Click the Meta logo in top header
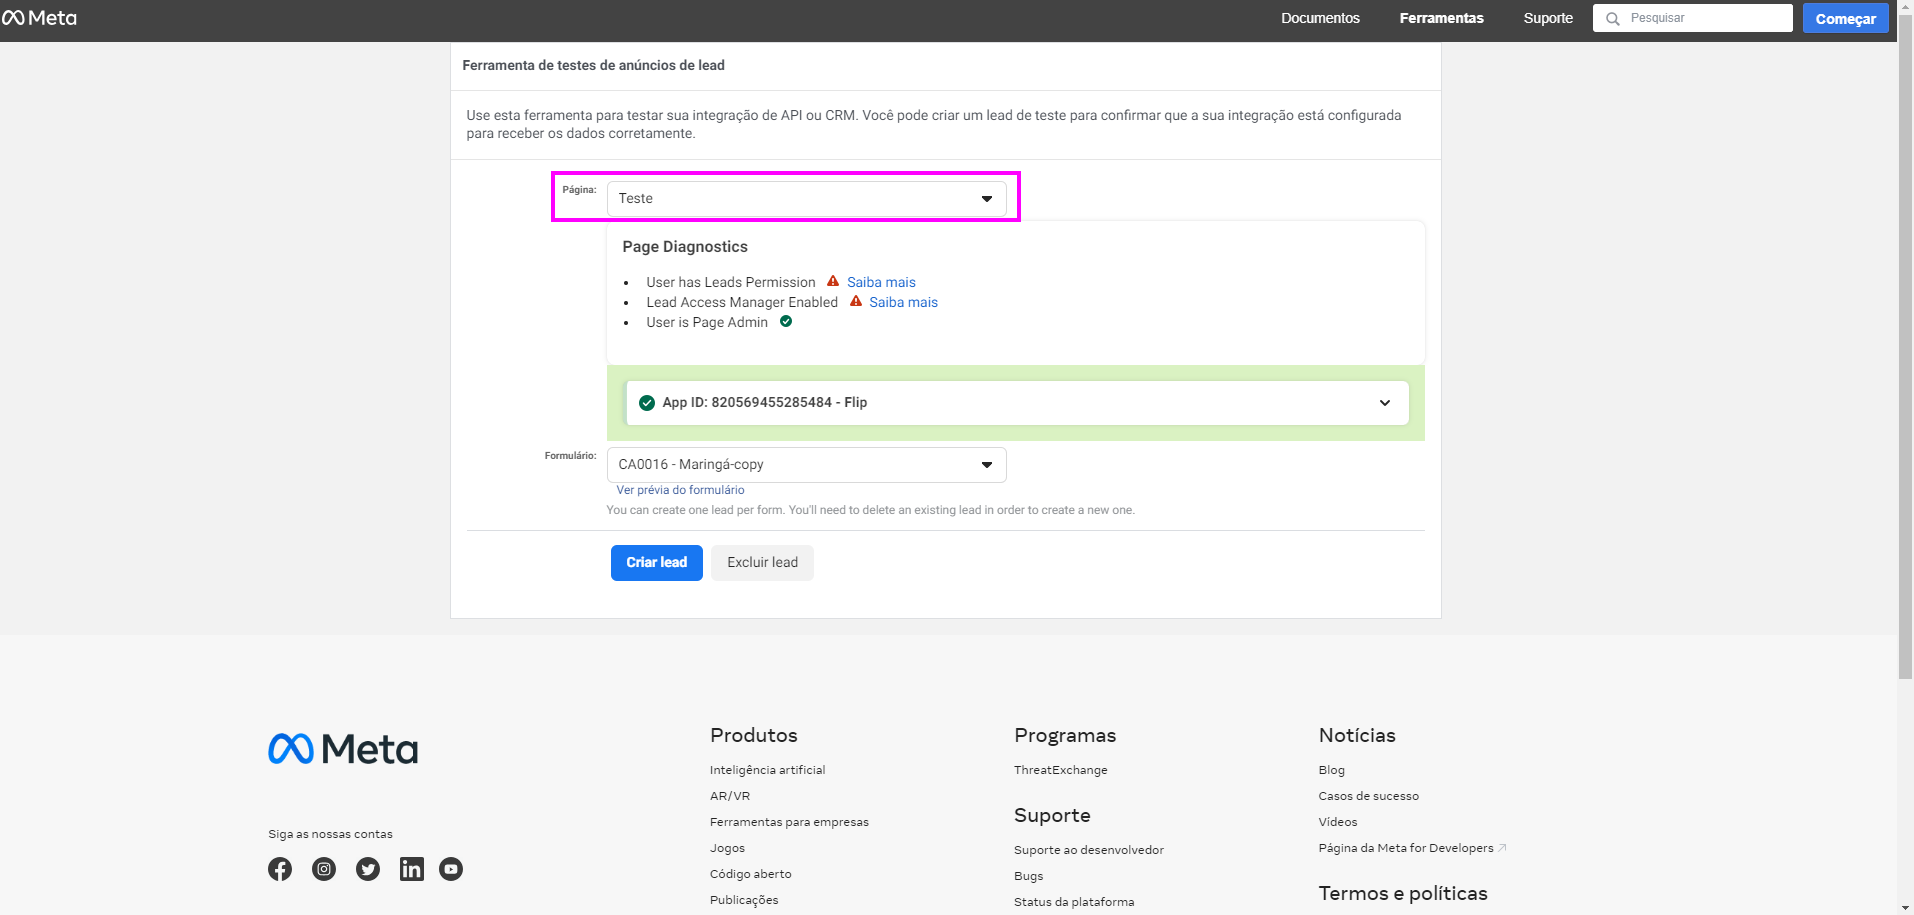Image resolution: width=1914 pixels, height=915 pixels. [x=40, y=18]
